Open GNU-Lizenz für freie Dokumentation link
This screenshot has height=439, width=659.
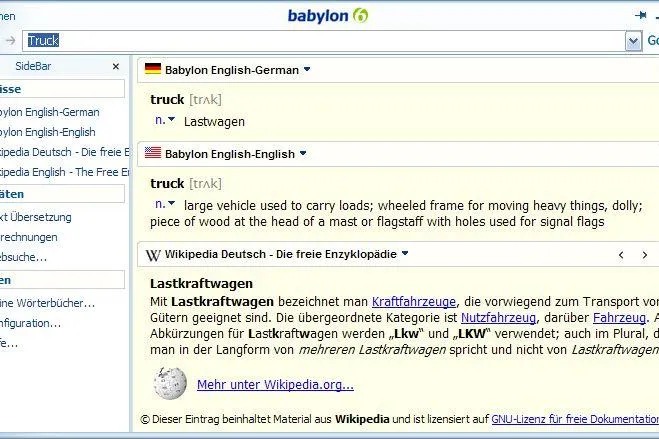click(x=575, y=419)
